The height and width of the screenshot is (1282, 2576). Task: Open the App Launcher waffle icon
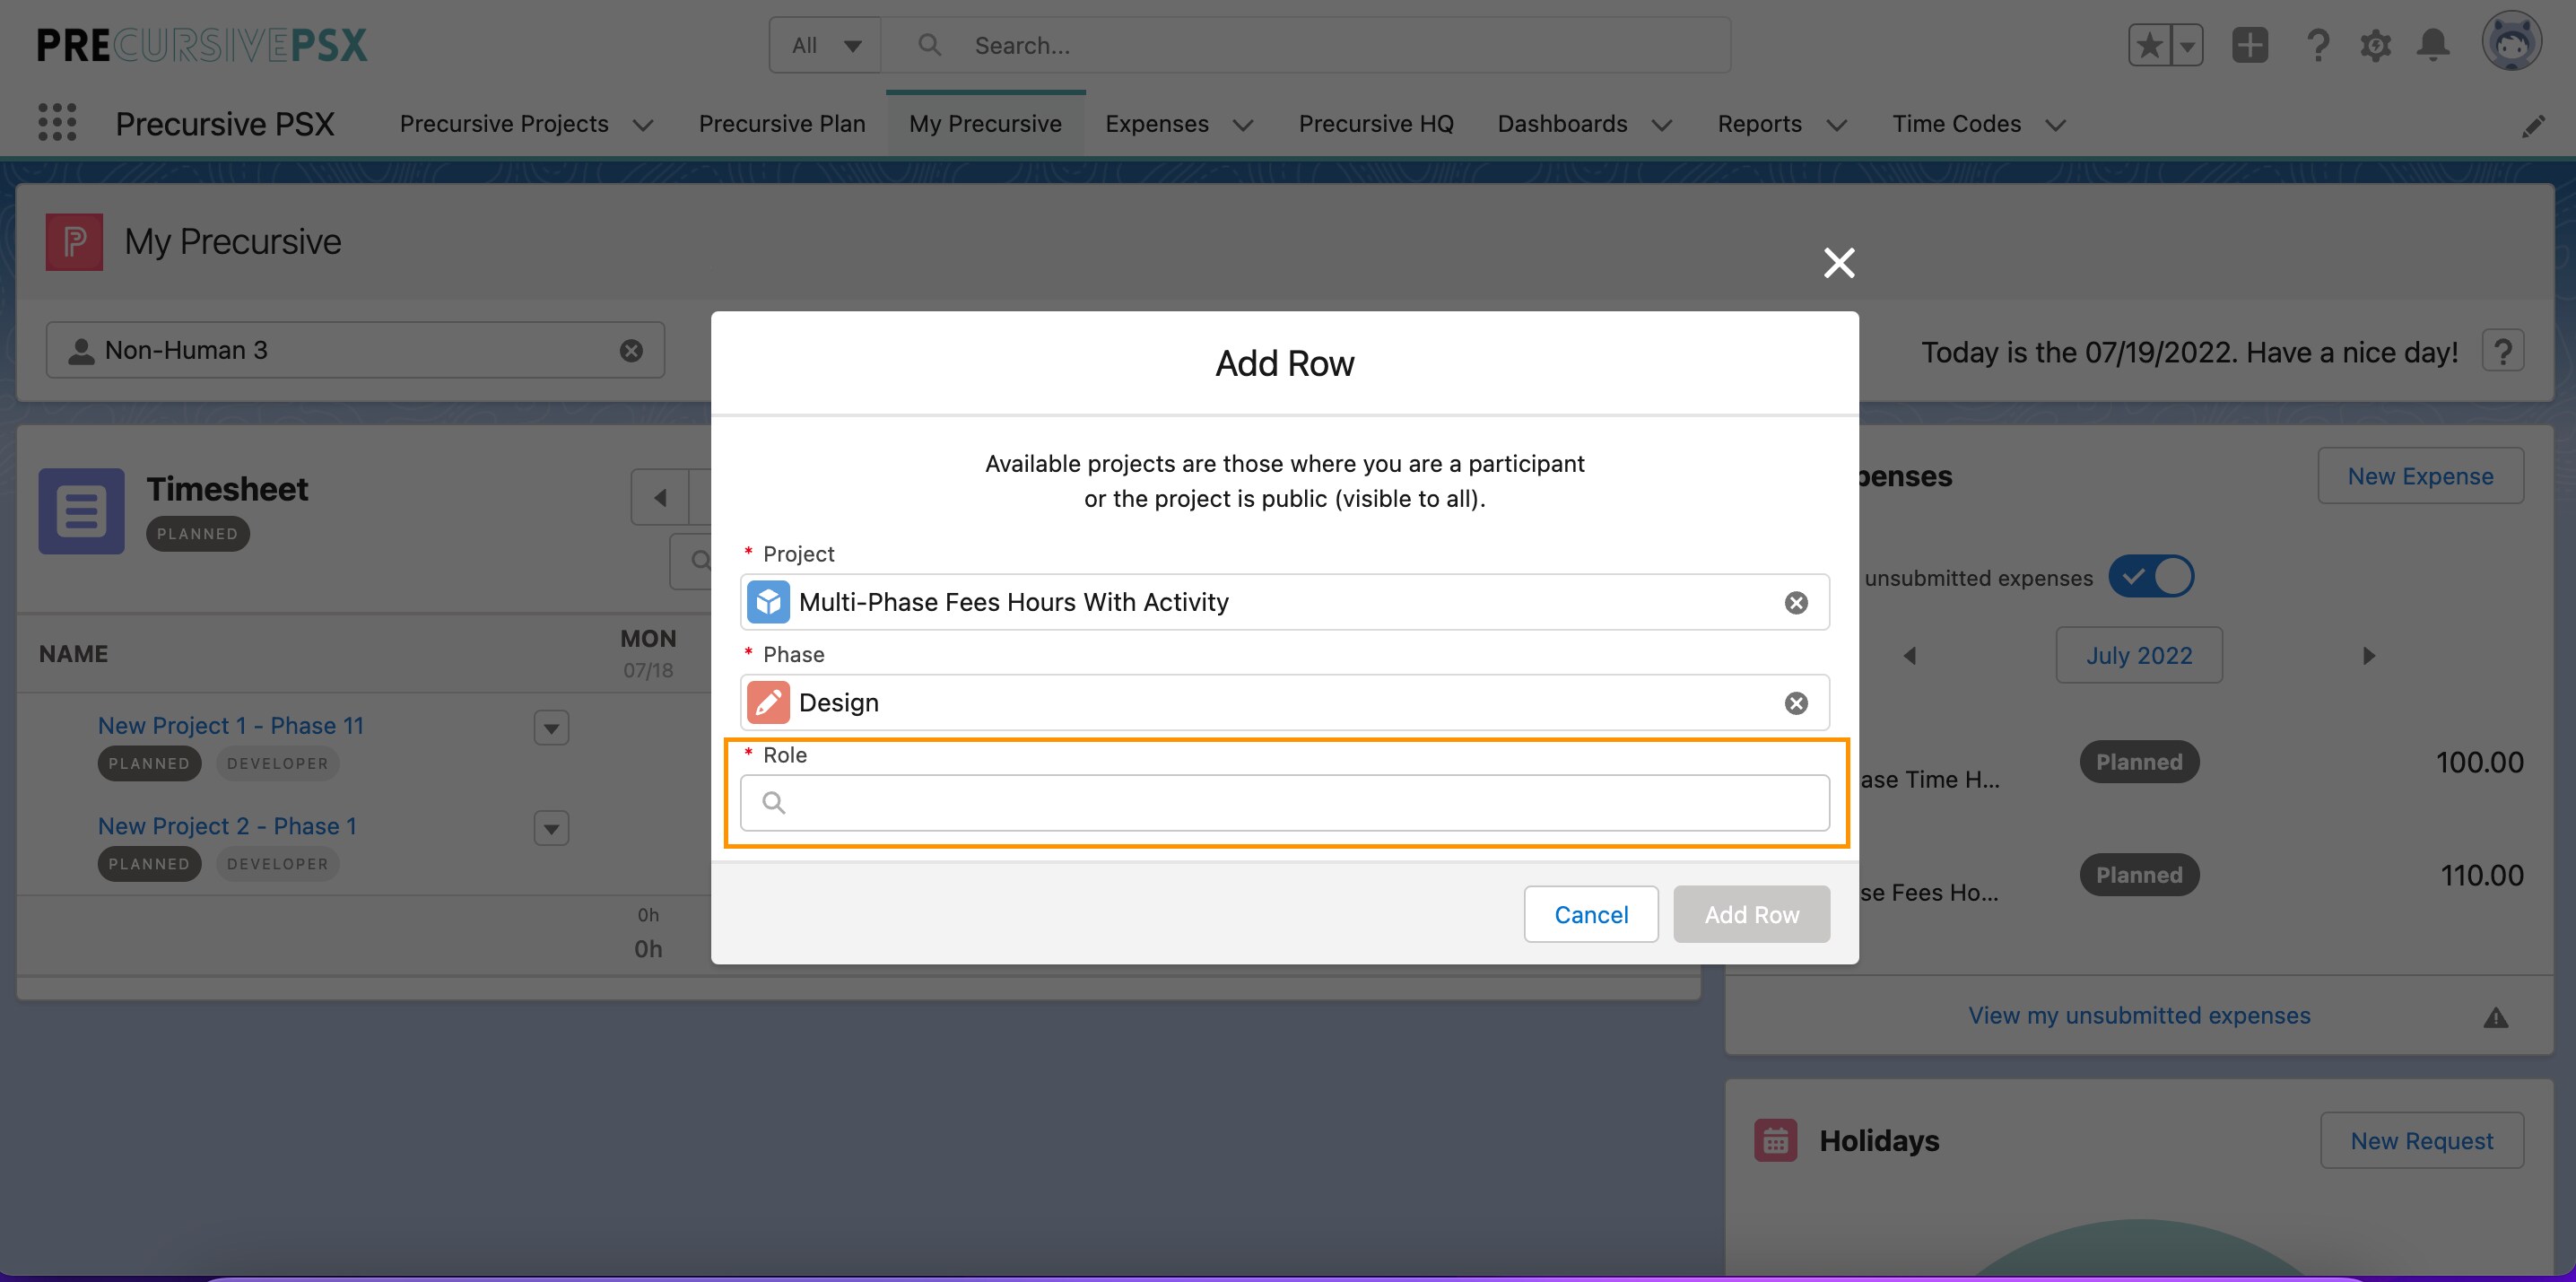[x=57, y=122]
